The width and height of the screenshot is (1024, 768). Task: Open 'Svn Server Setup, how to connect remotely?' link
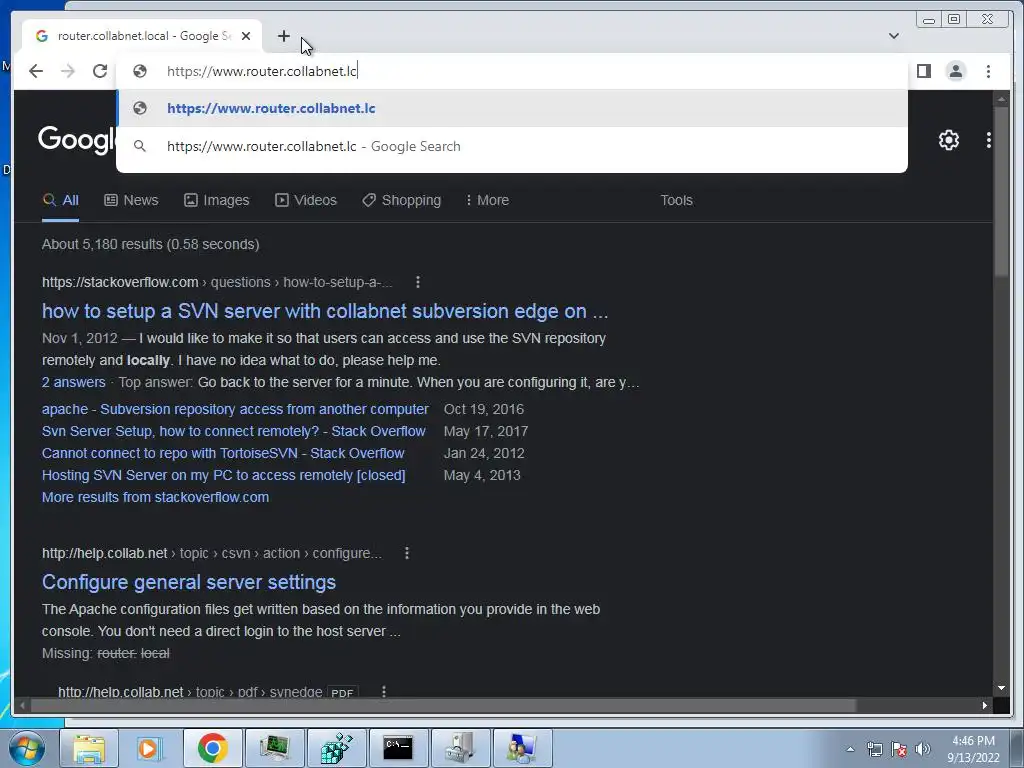(234, 431)
